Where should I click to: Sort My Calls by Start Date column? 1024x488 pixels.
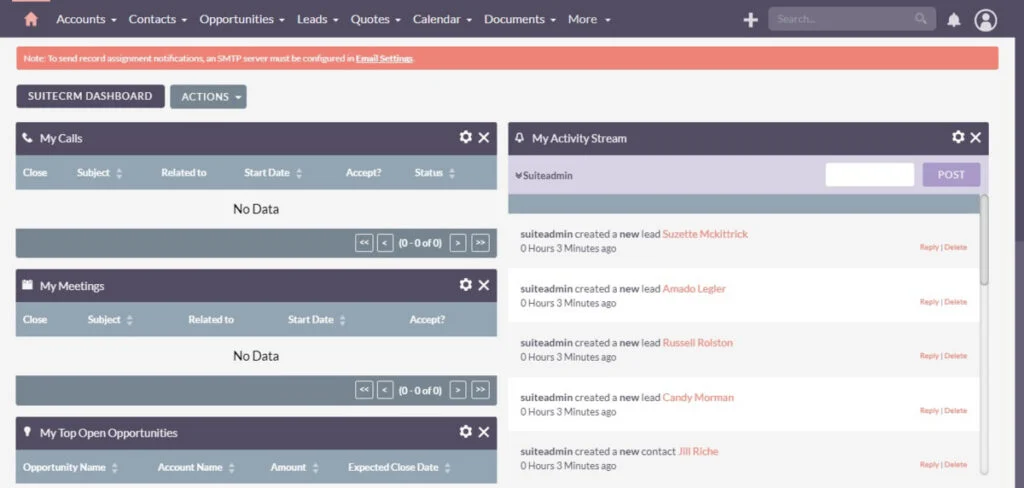point(273,172)
